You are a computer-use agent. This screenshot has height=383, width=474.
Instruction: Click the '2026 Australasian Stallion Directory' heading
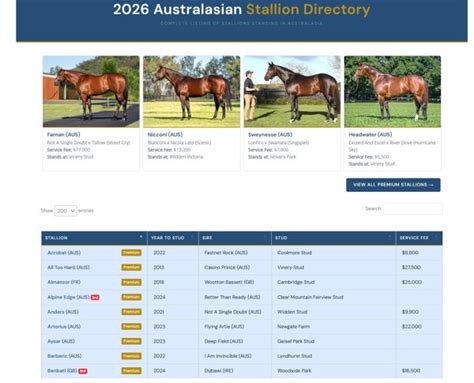click(x=242, y=9)
